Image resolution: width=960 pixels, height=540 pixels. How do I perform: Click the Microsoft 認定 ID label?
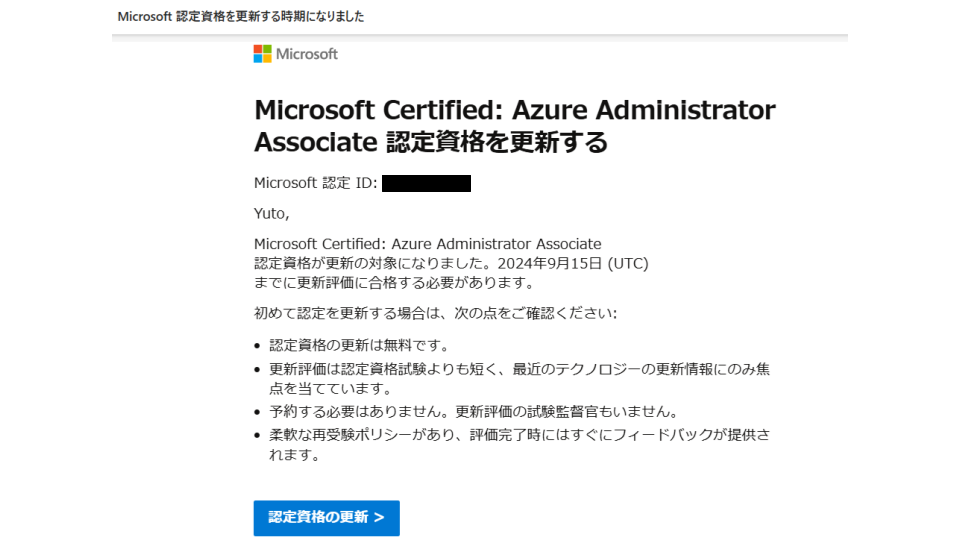[x=315, y=183]
